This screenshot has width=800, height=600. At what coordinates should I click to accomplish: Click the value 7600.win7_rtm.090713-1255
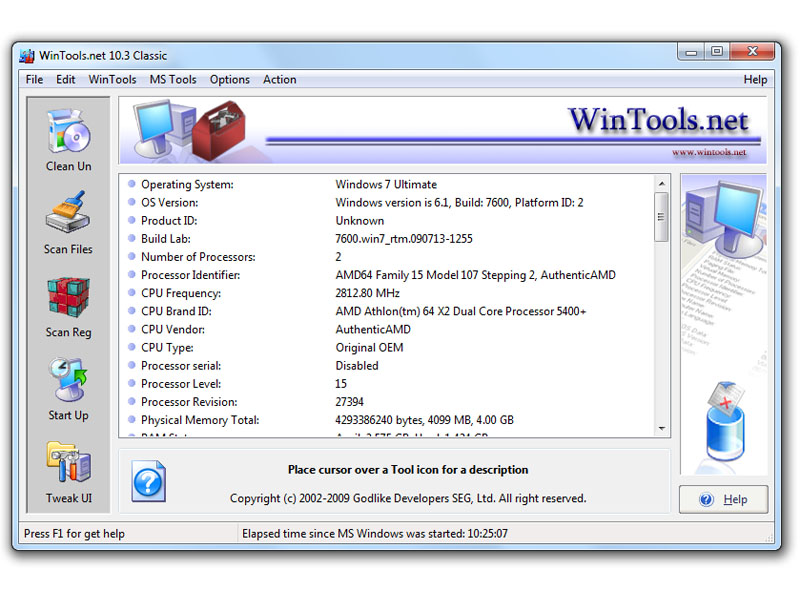coord(404,239)
